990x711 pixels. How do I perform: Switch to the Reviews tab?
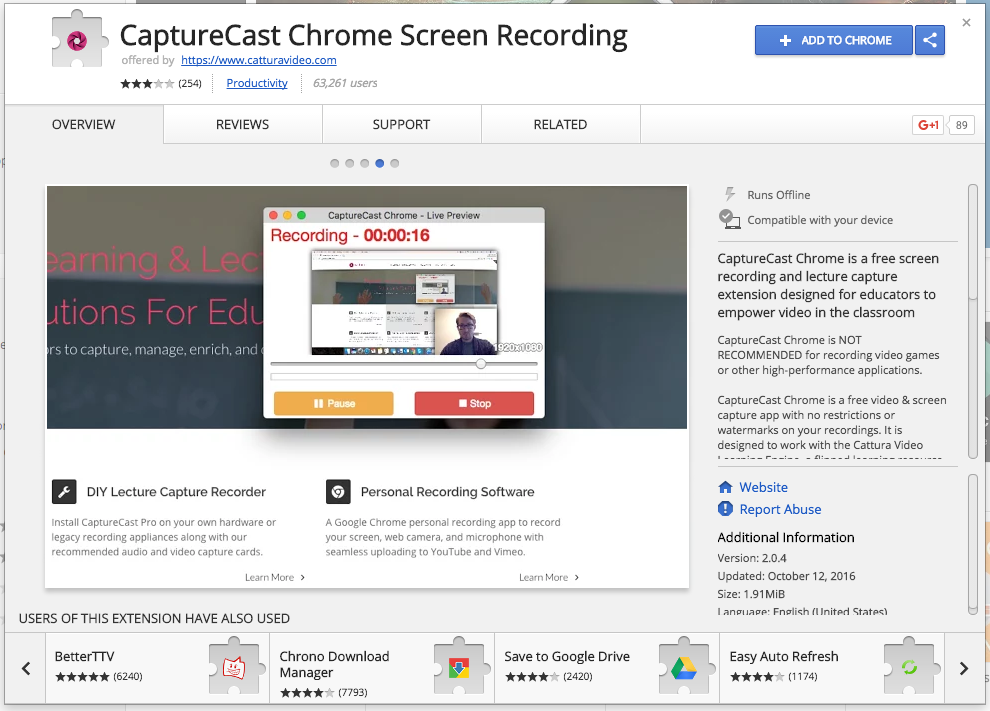(x=242, y=124)
